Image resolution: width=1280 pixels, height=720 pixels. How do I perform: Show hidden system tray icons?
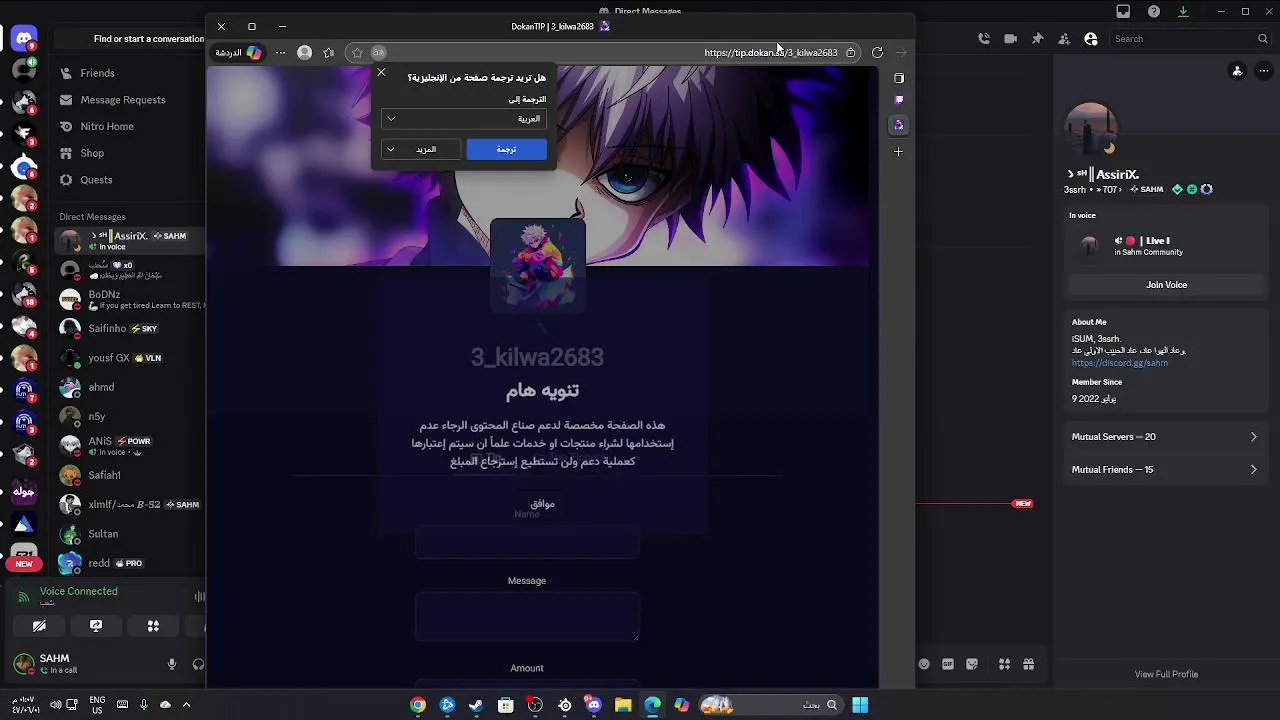[186, 705]
